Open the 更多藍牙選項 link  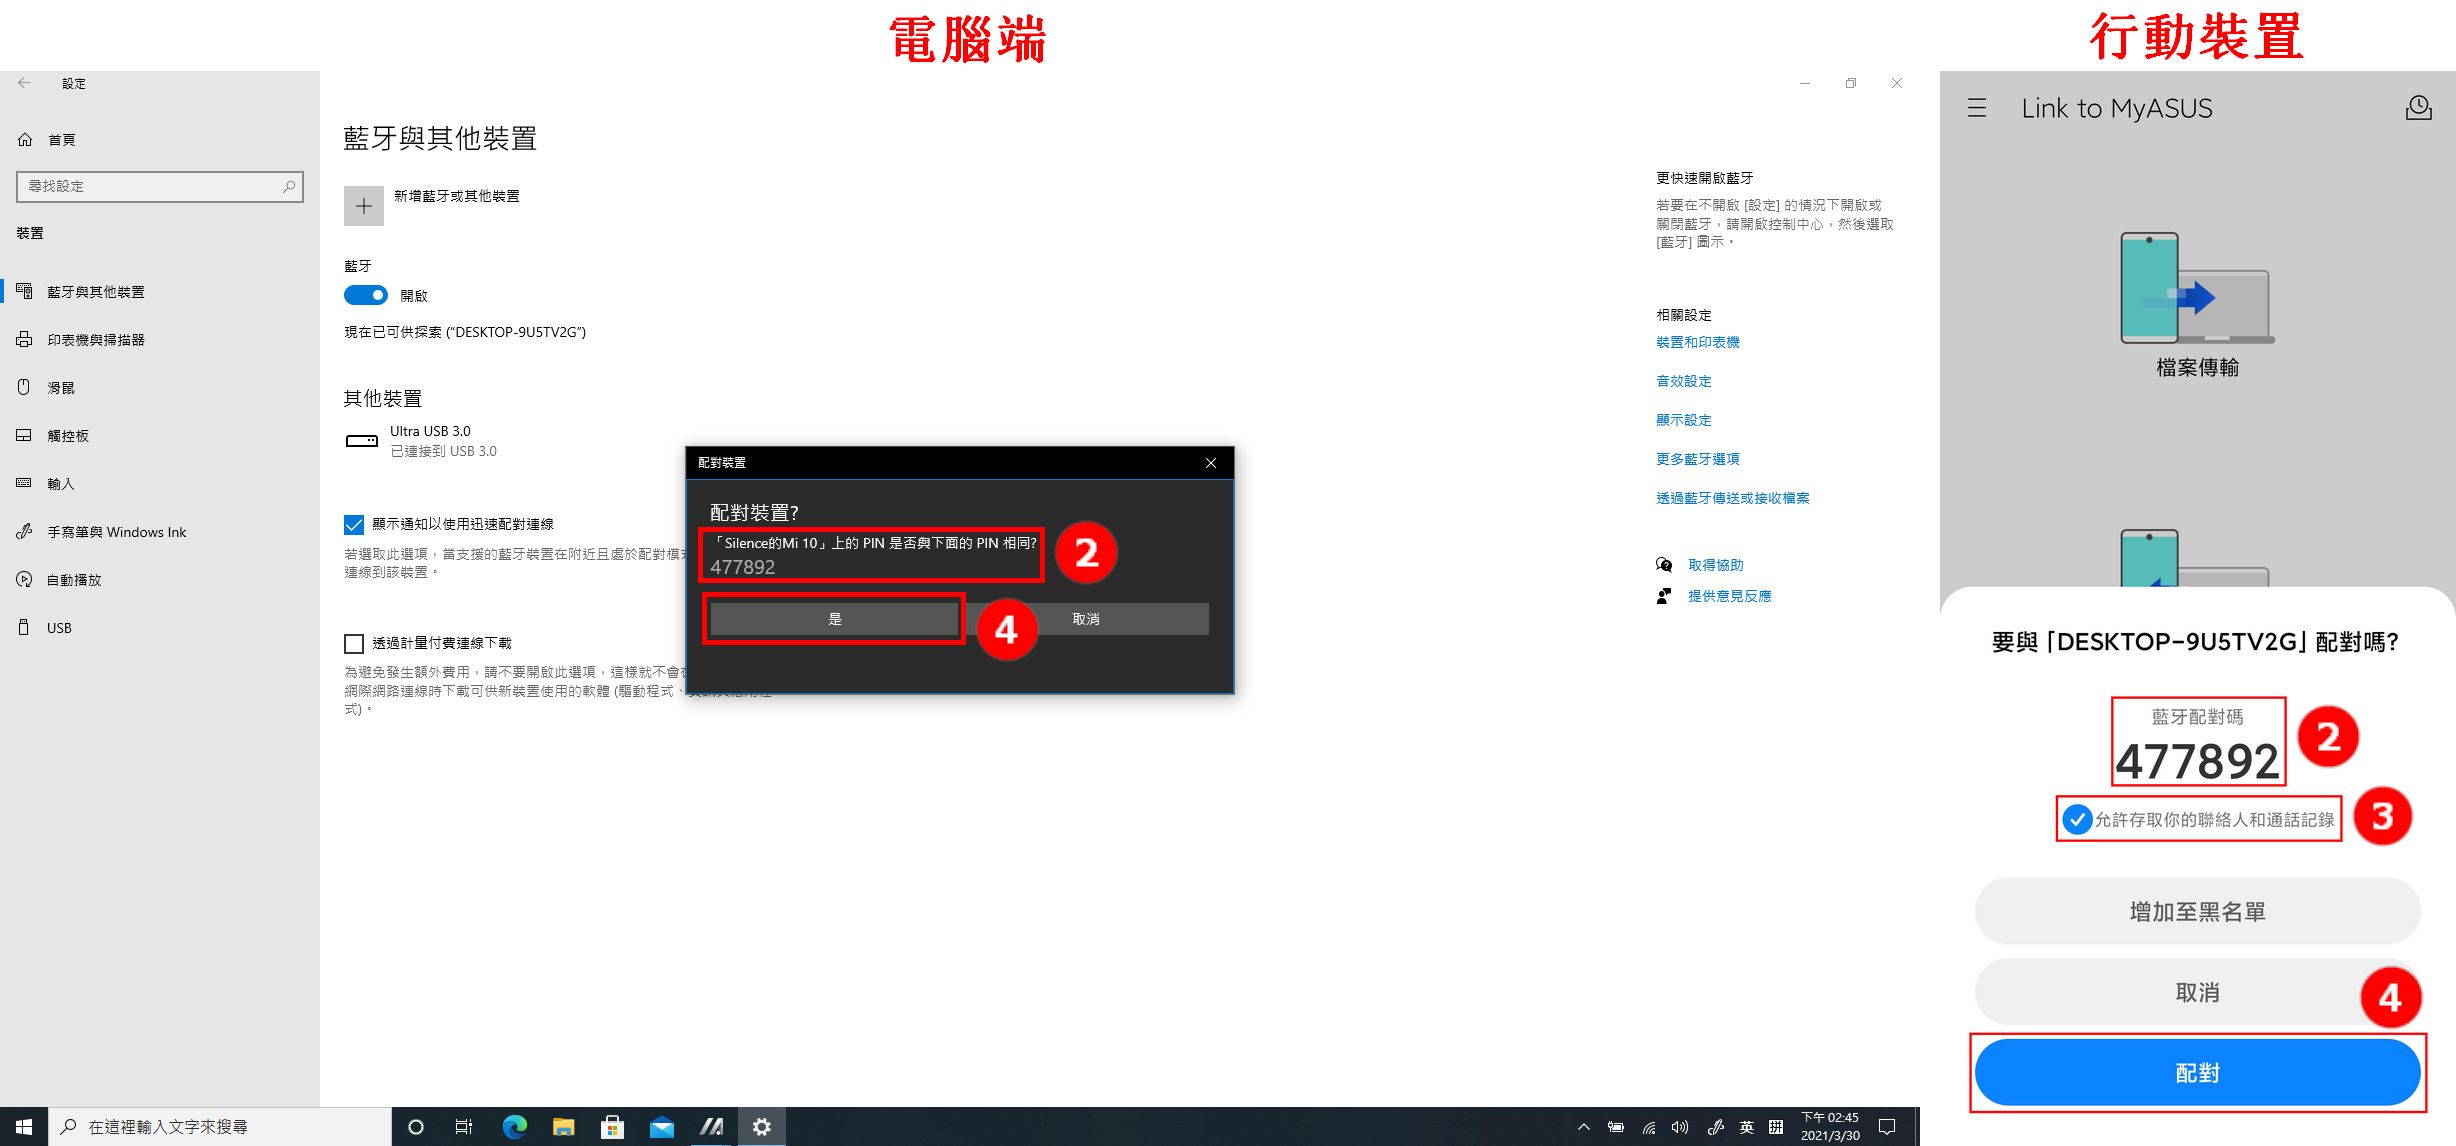tap(1698, 459)
